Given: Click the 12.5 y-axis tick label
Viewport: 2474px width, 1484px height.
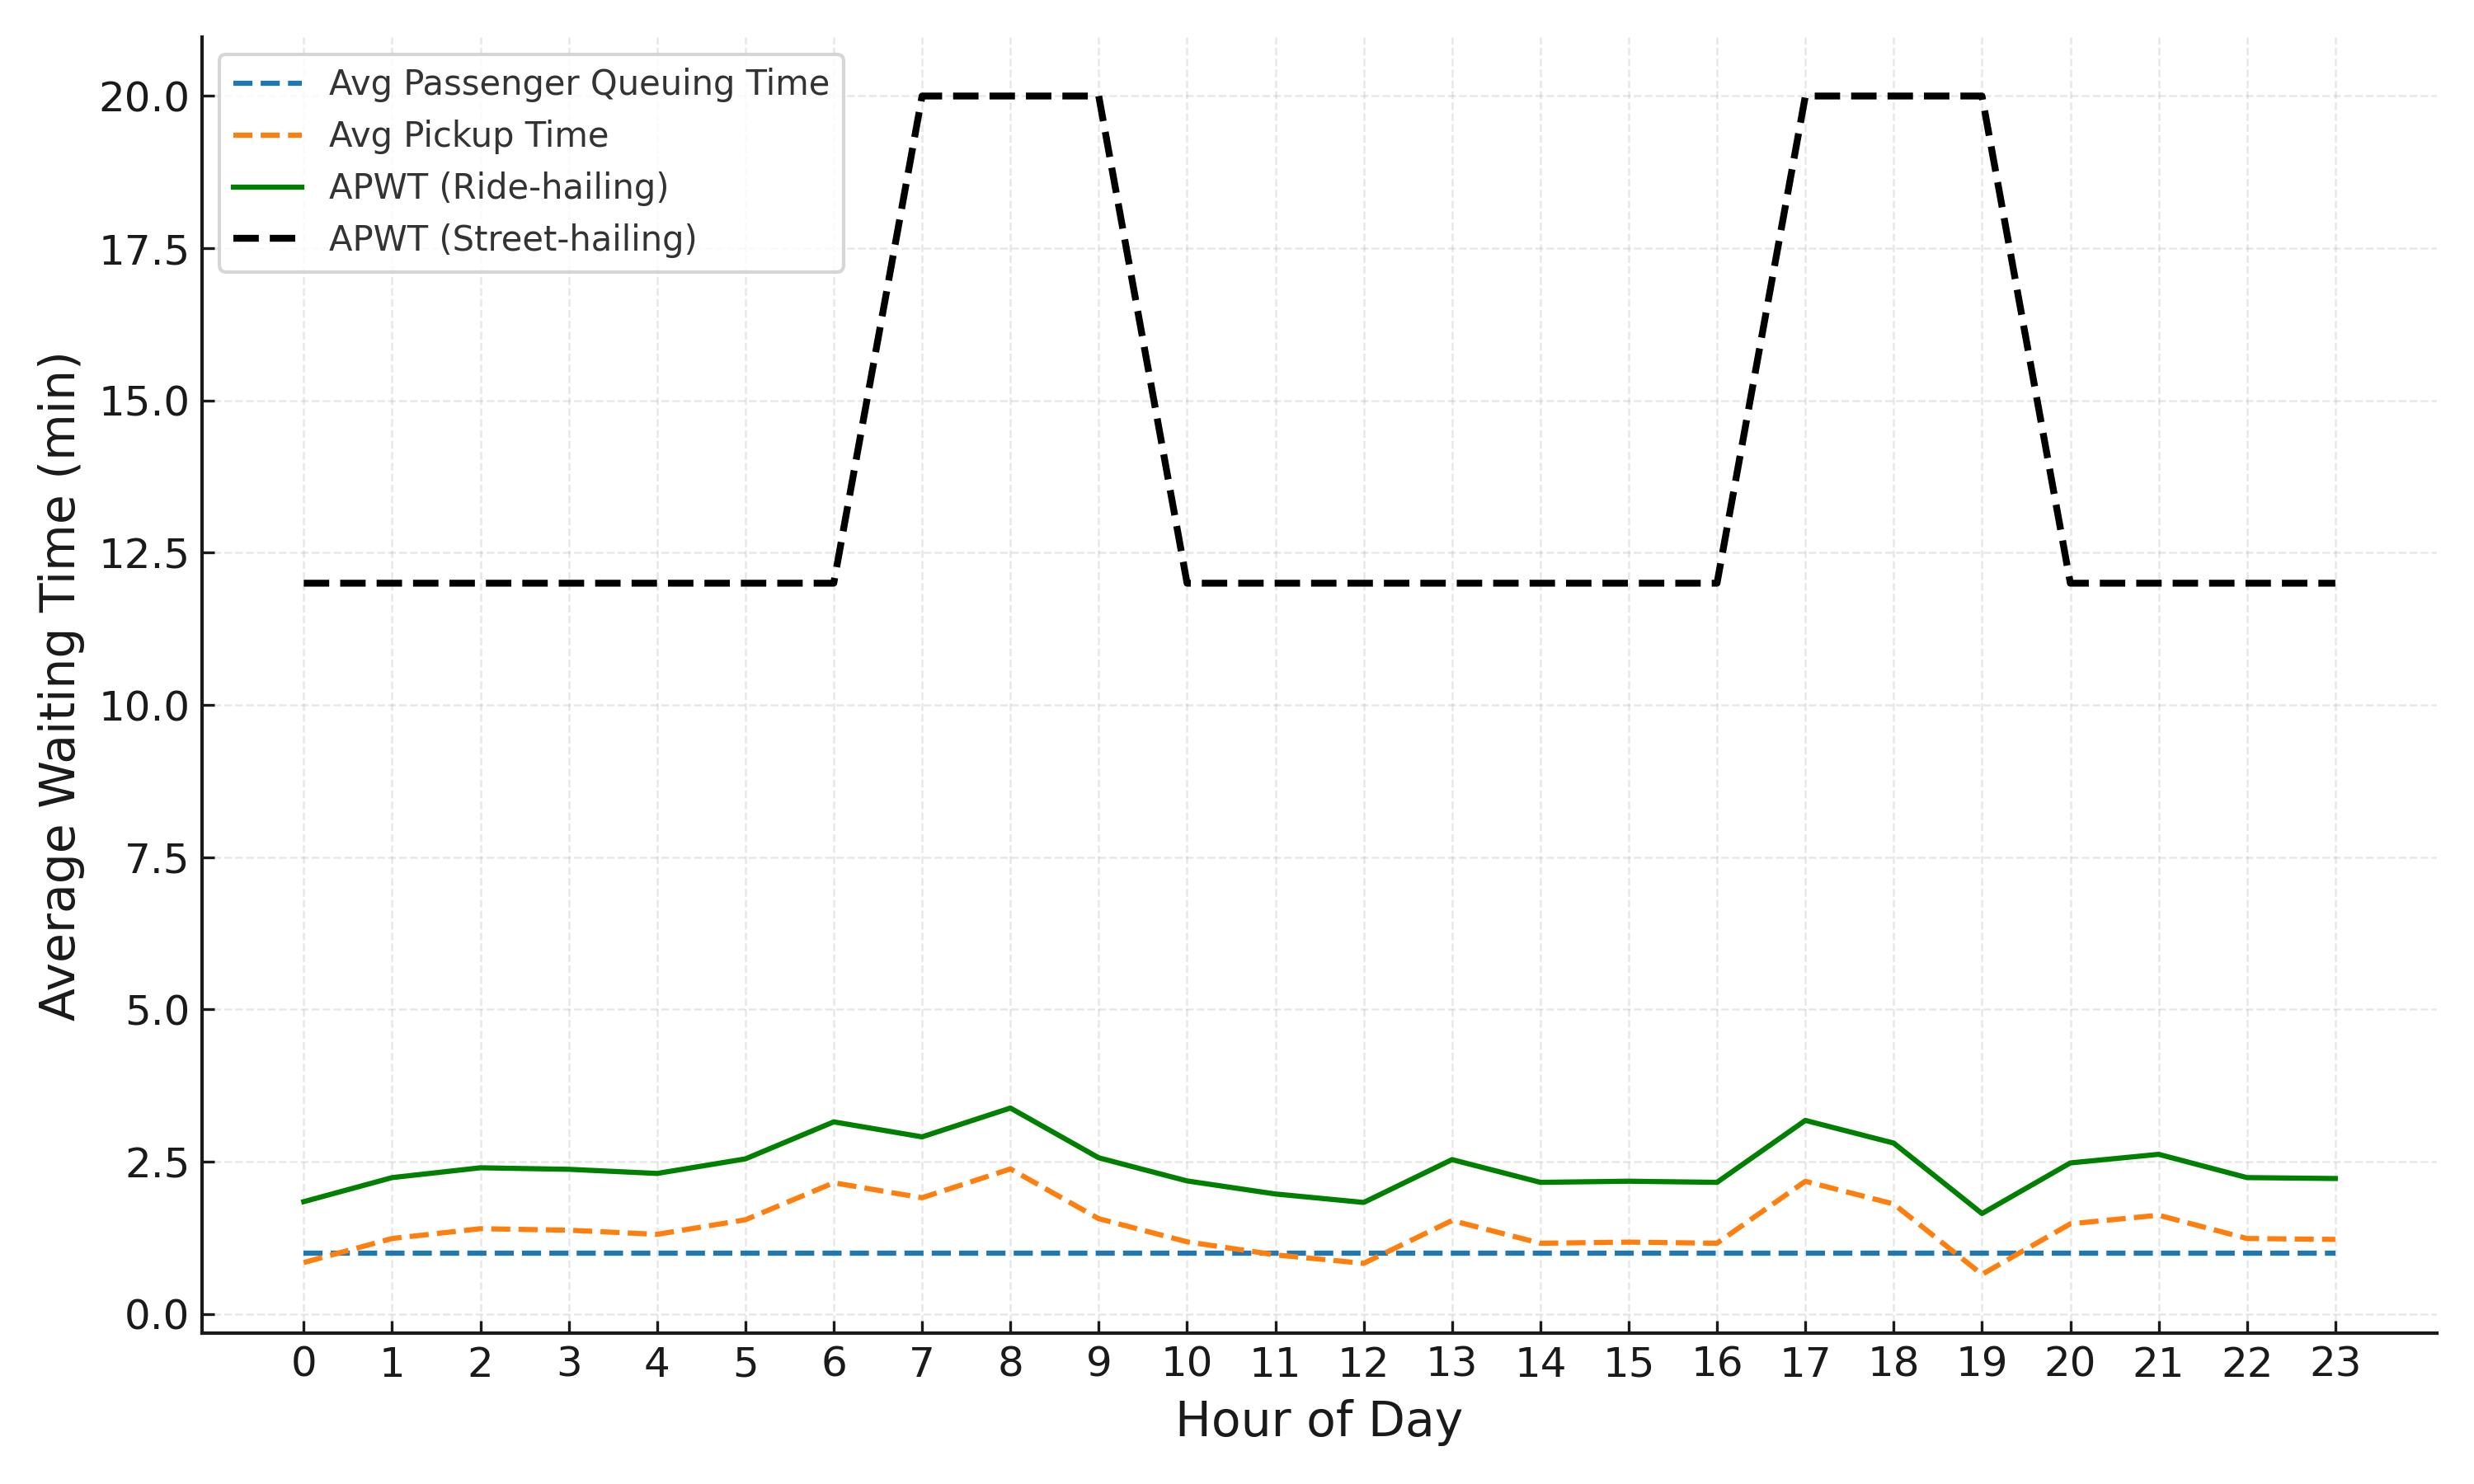Looking at the screenshot, I should click(144, 554).
